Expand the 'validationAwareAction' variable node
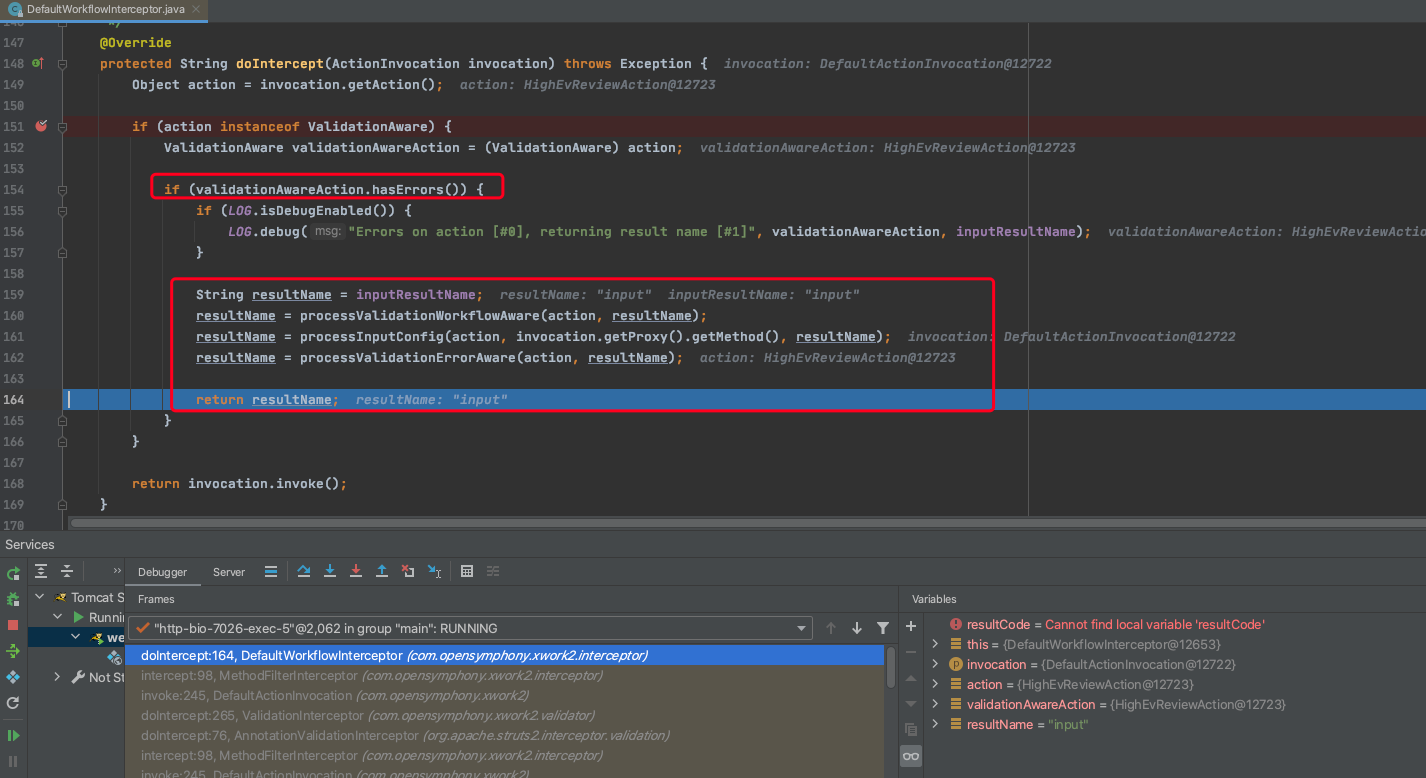This screenshot has height=778, width=1426. tap(935, 704)
